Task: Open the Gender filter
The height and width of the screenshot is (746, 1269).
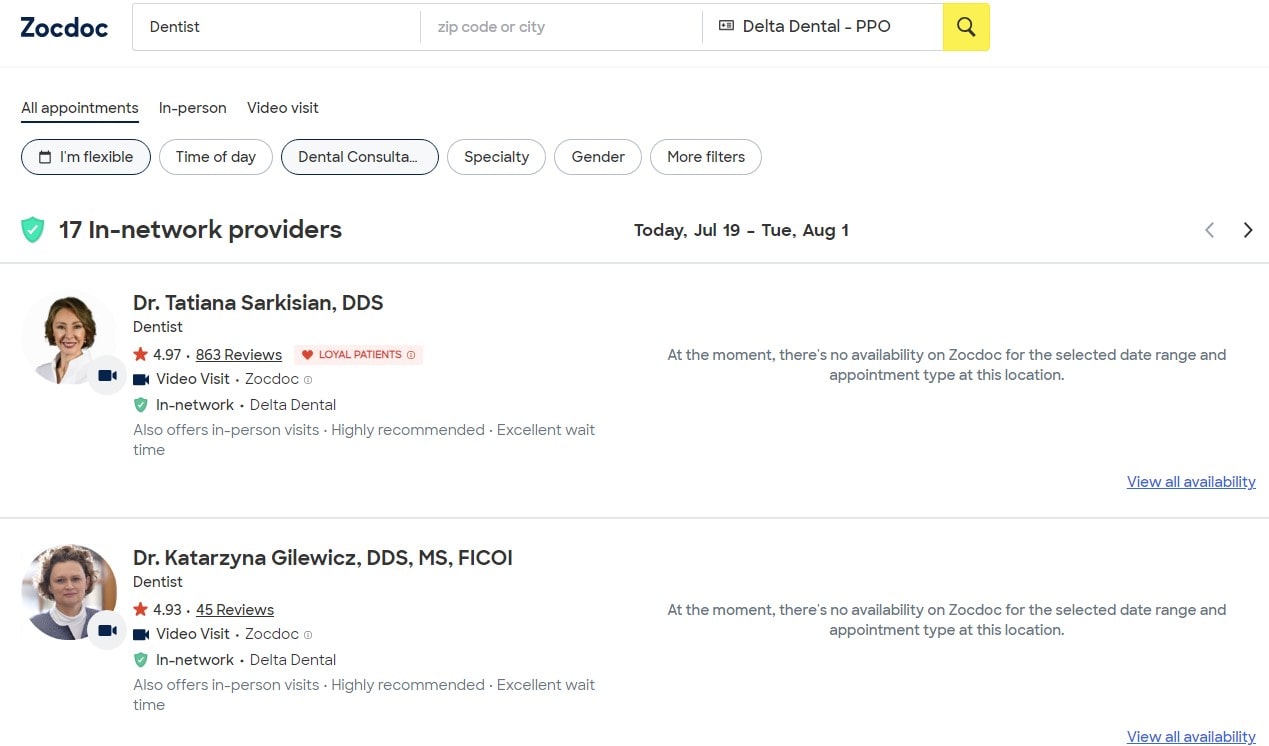Action: tap(598, 157)
